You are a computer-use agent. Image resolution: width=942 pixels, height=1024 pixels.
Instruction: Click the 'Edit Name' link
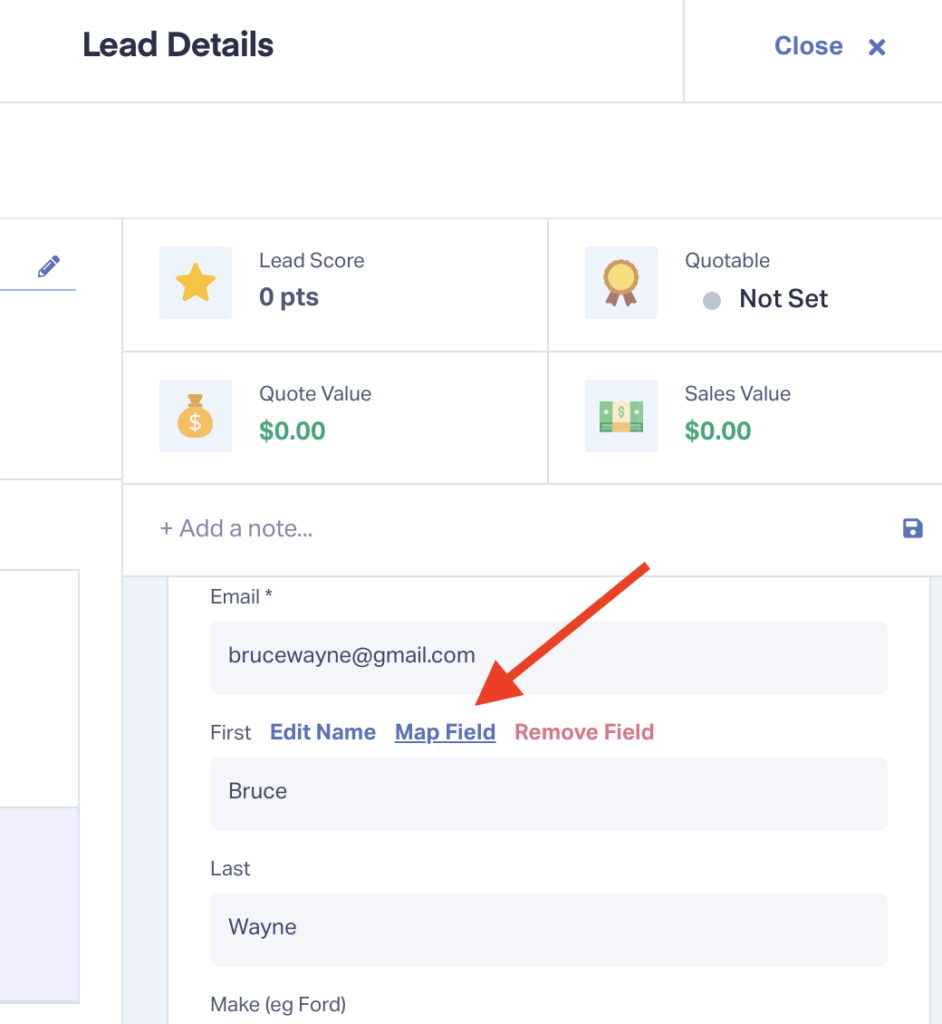point(323,732)
